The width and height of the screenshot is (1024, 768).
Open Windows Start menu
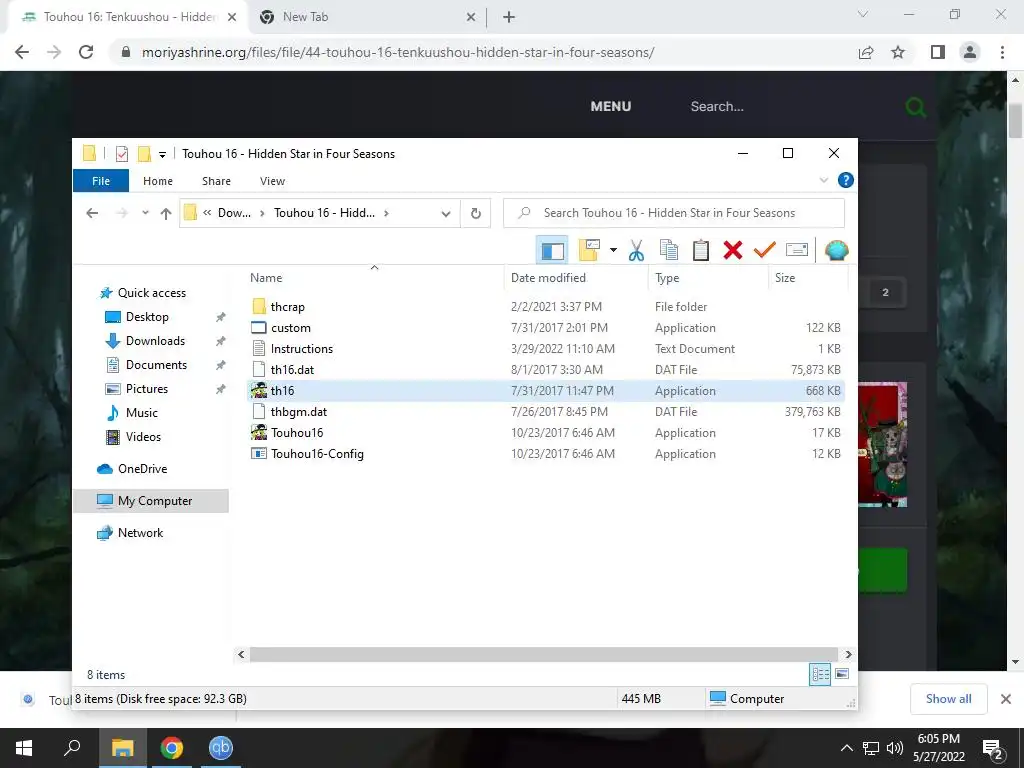coord(24,748)
